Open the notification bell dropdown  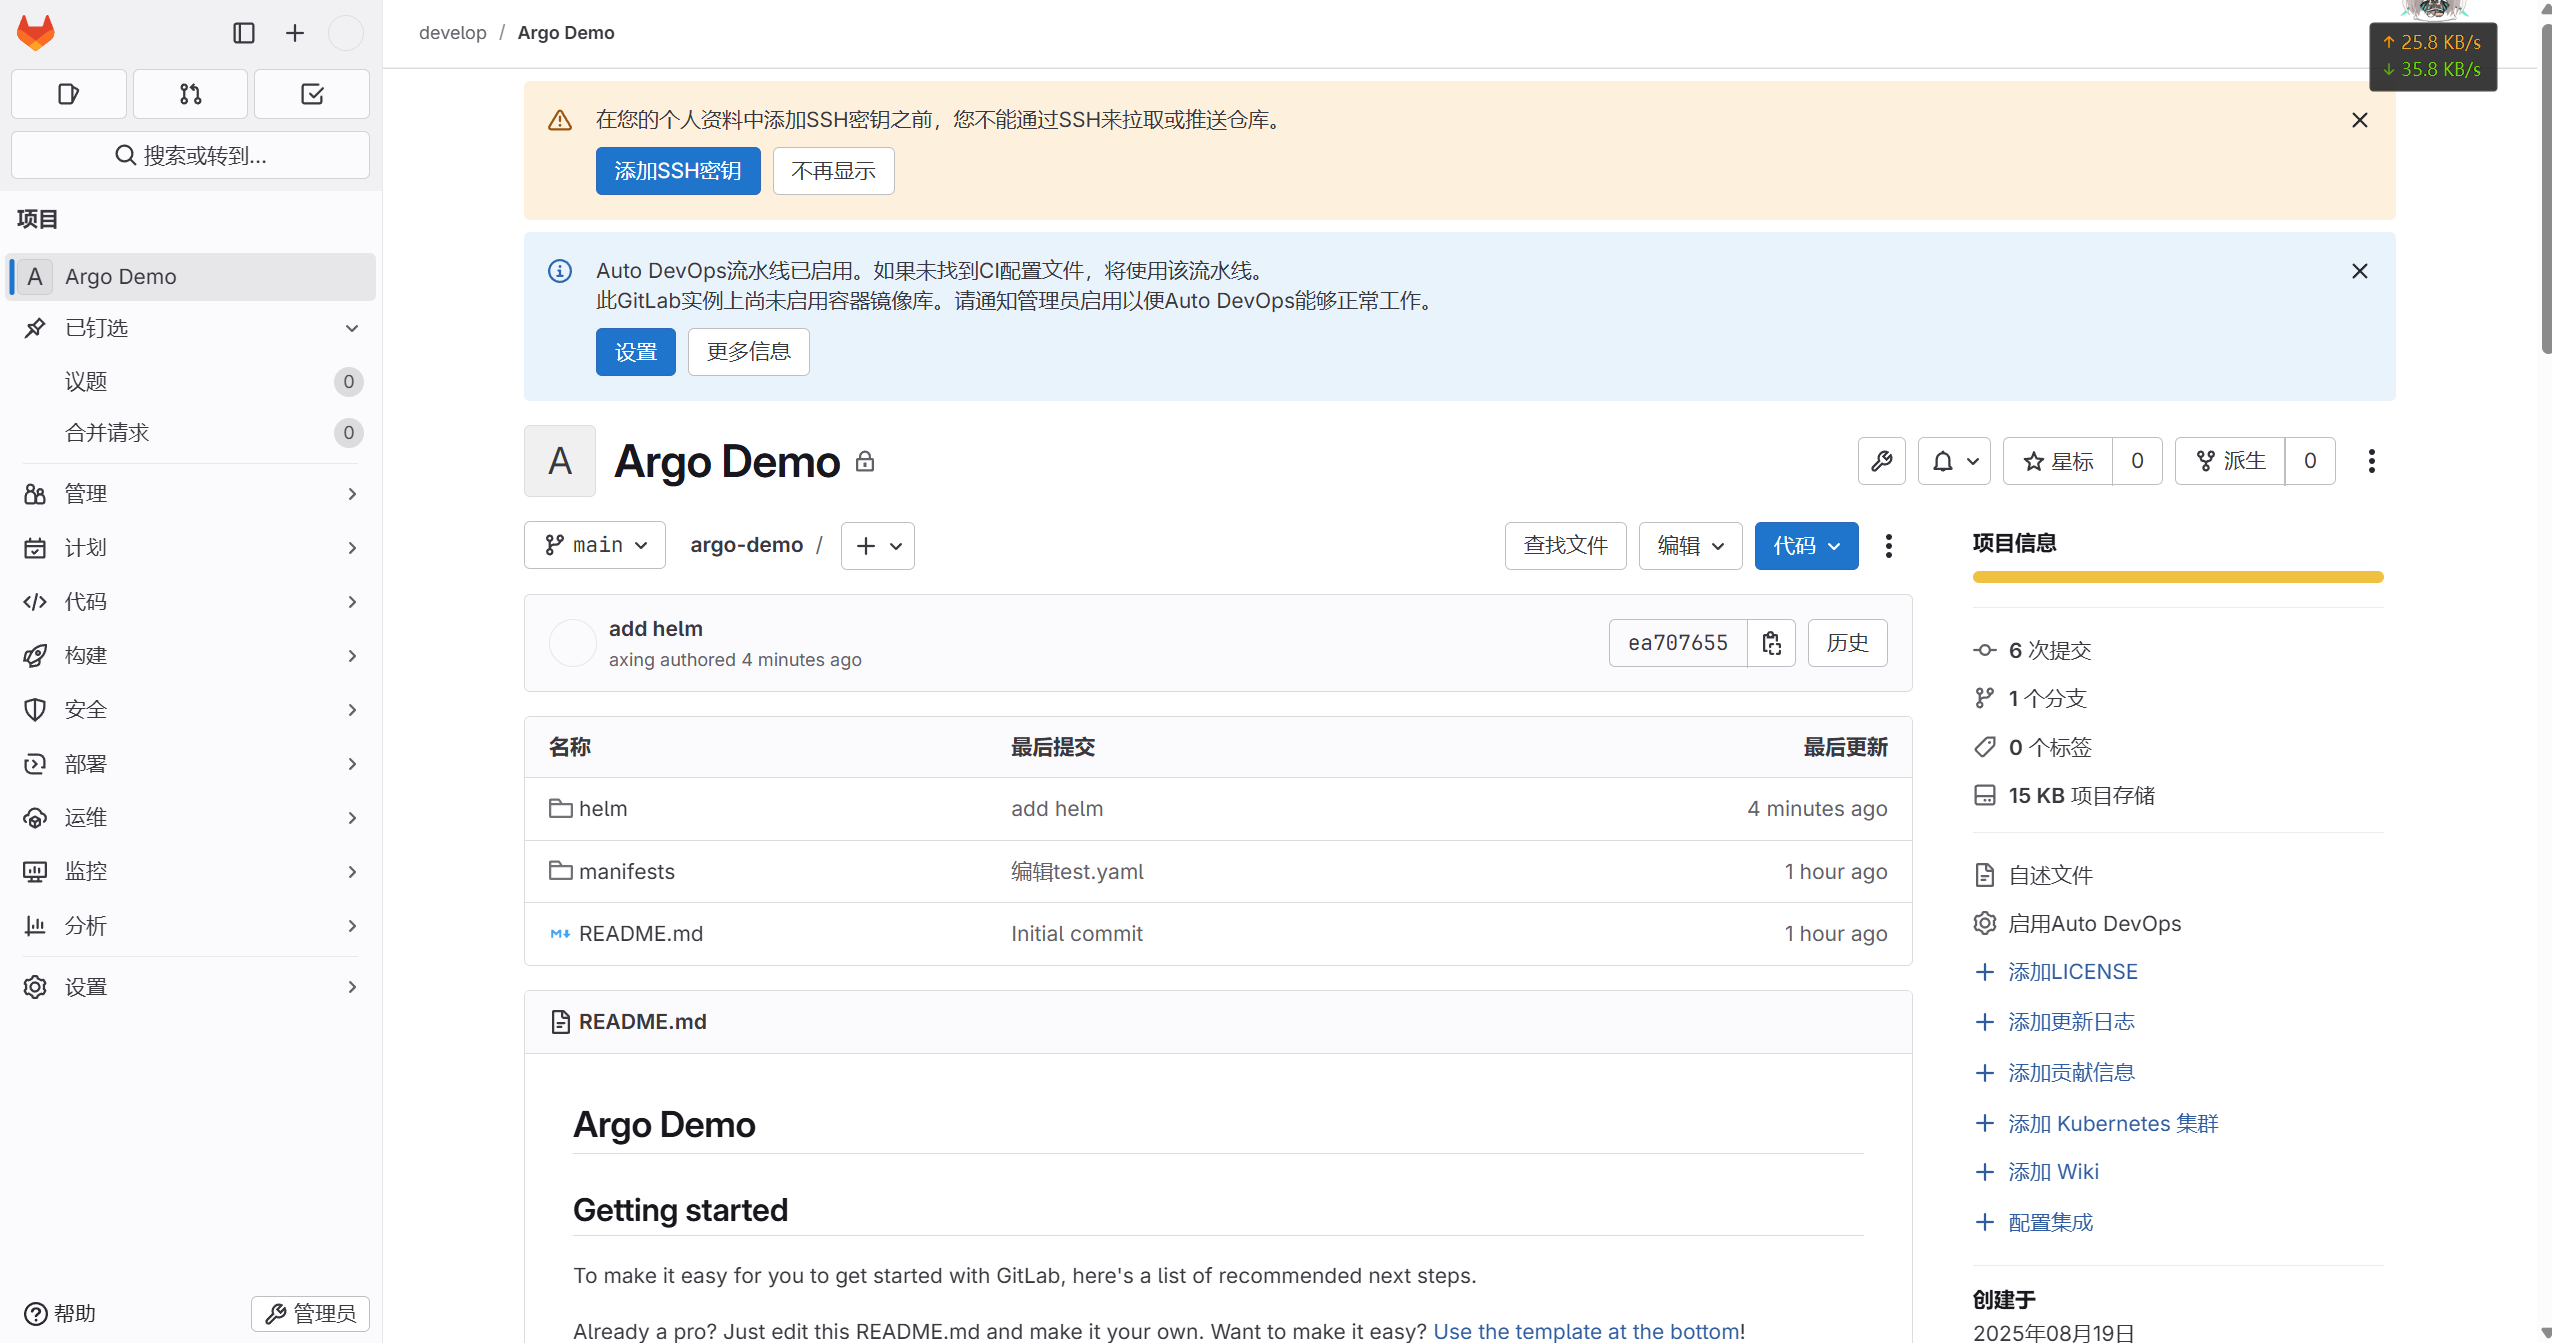pyautogui.click(x=1954, y=461)
